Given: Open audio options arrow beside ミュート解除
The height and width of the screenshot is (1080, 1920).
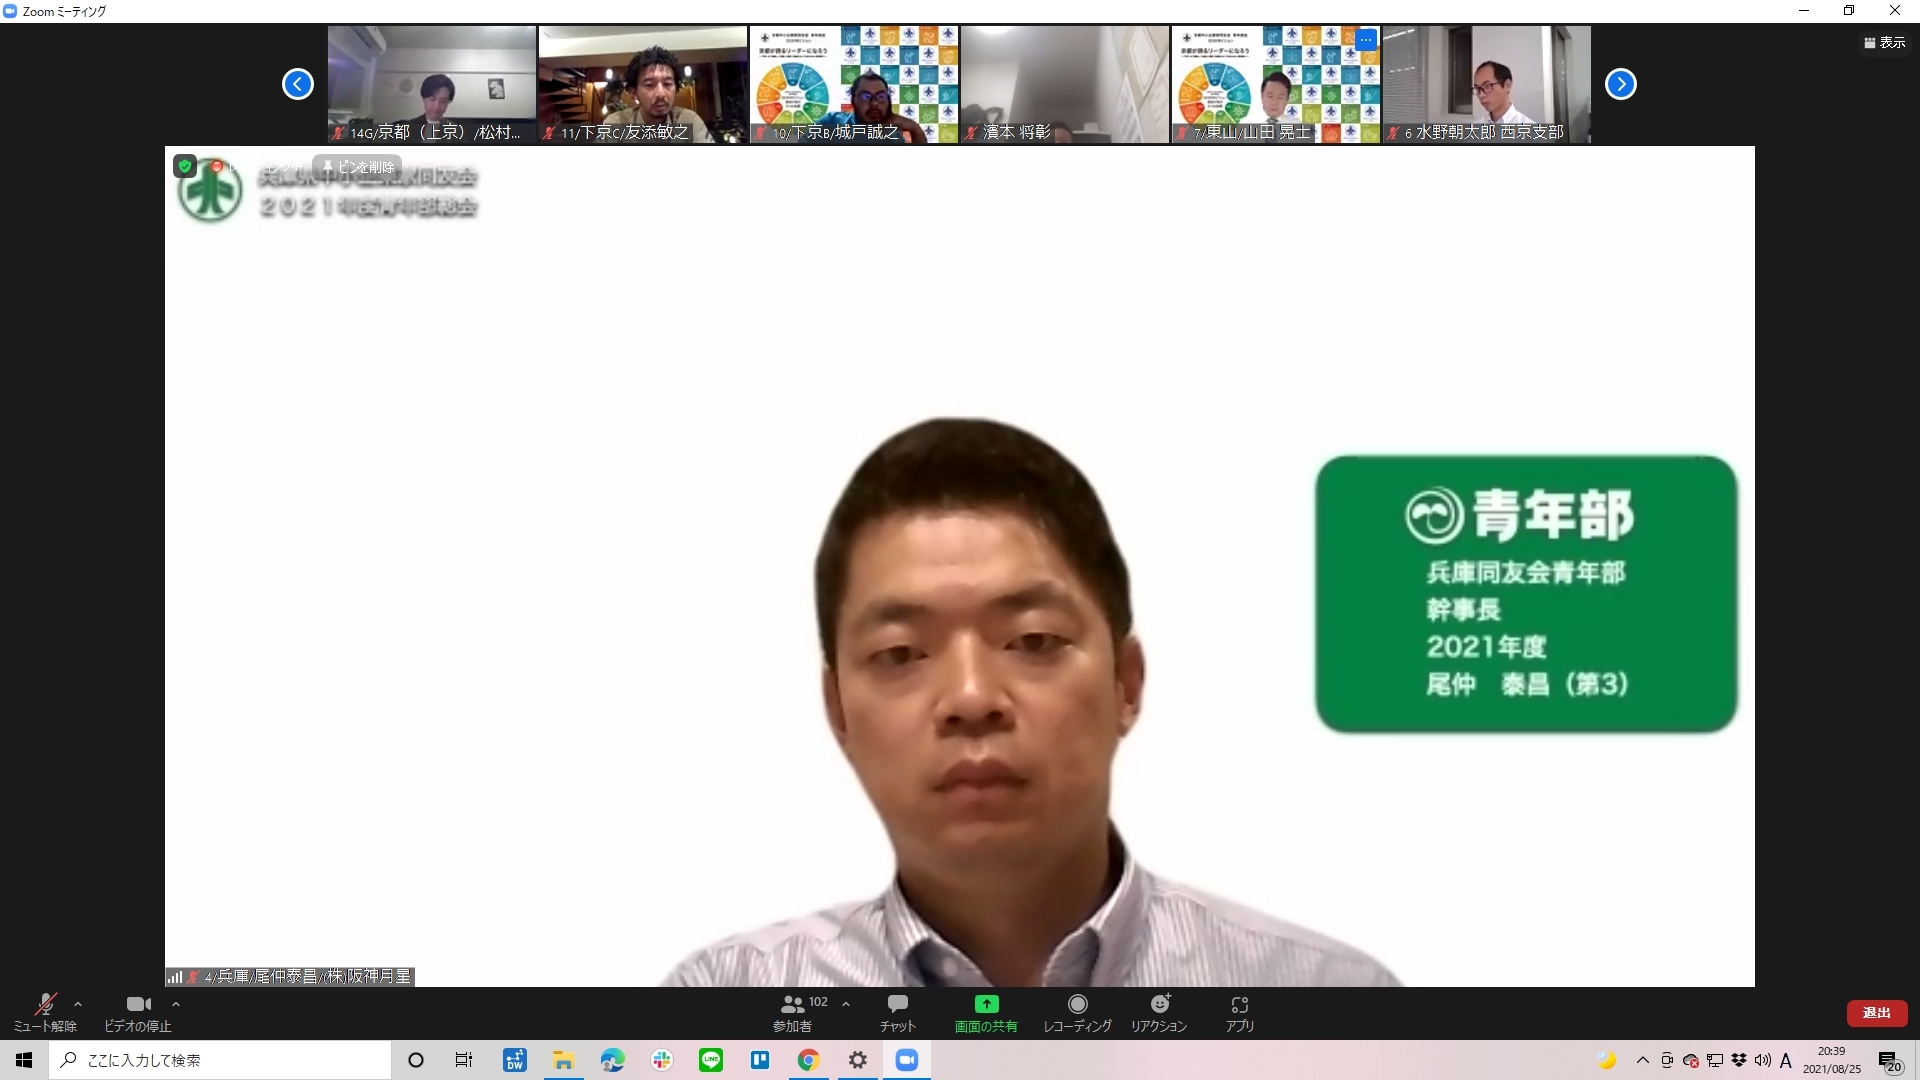Looking at the screenshot, I should pyautogui.click(x=78, y=1004).
